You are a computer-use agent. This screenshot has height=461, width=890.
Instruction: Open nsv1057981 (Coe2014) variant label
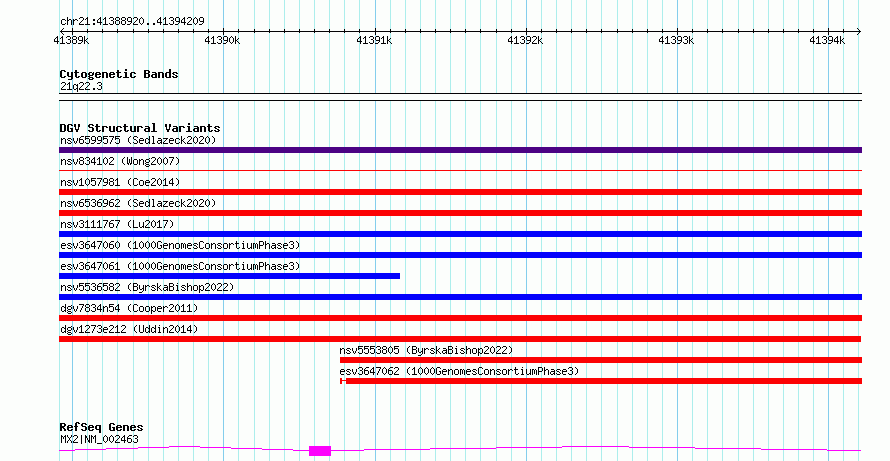click(120, 182)
